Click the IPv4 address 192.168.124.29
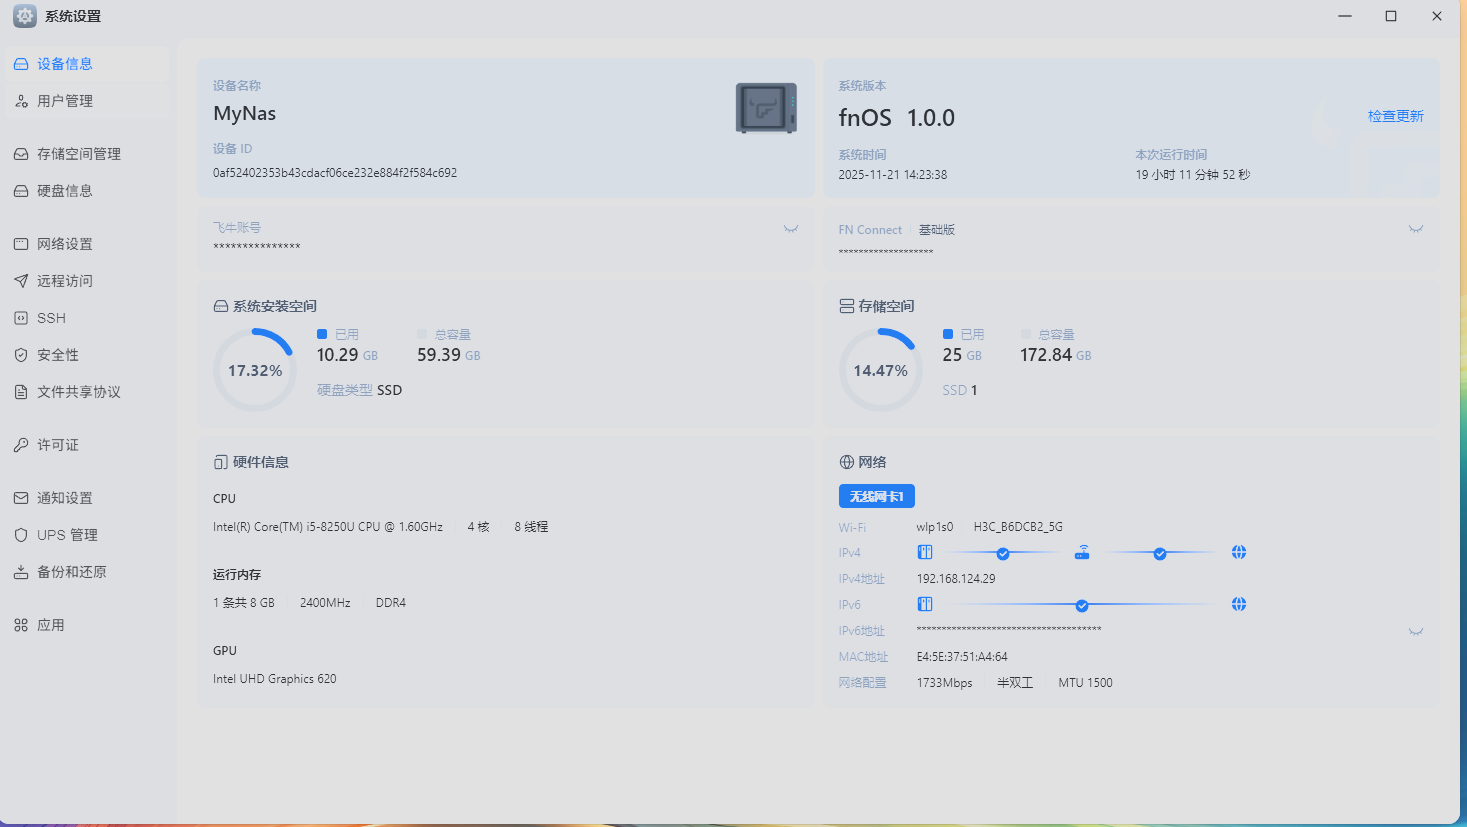Image resolution: width=1467 pixels, height=827 pixels. tap(956, 579)
